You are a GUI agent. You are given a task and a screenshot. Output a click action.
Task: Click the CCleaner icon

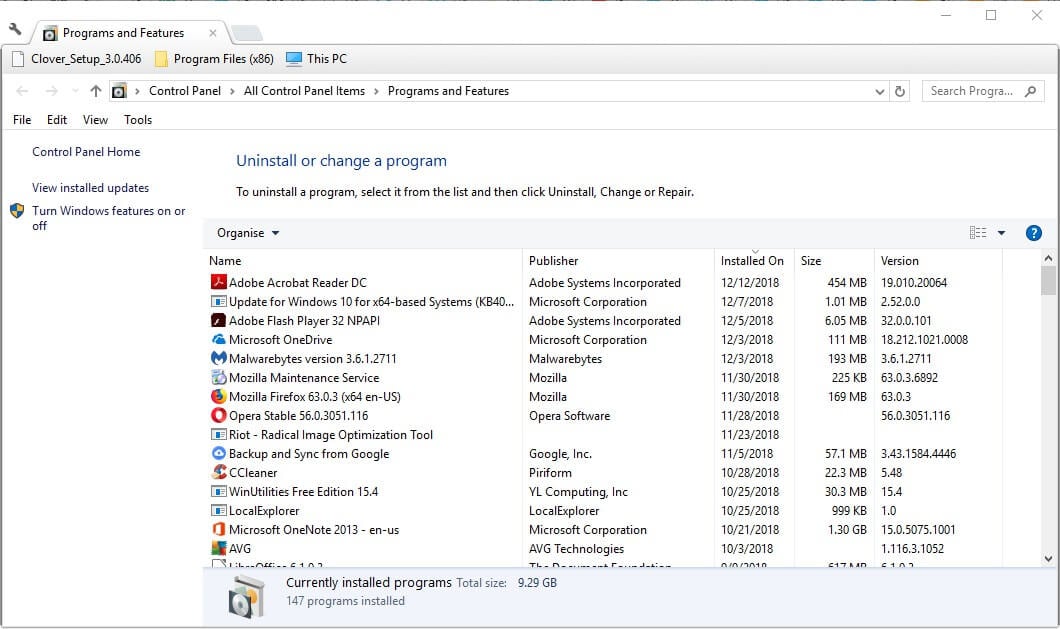(218, 472)
